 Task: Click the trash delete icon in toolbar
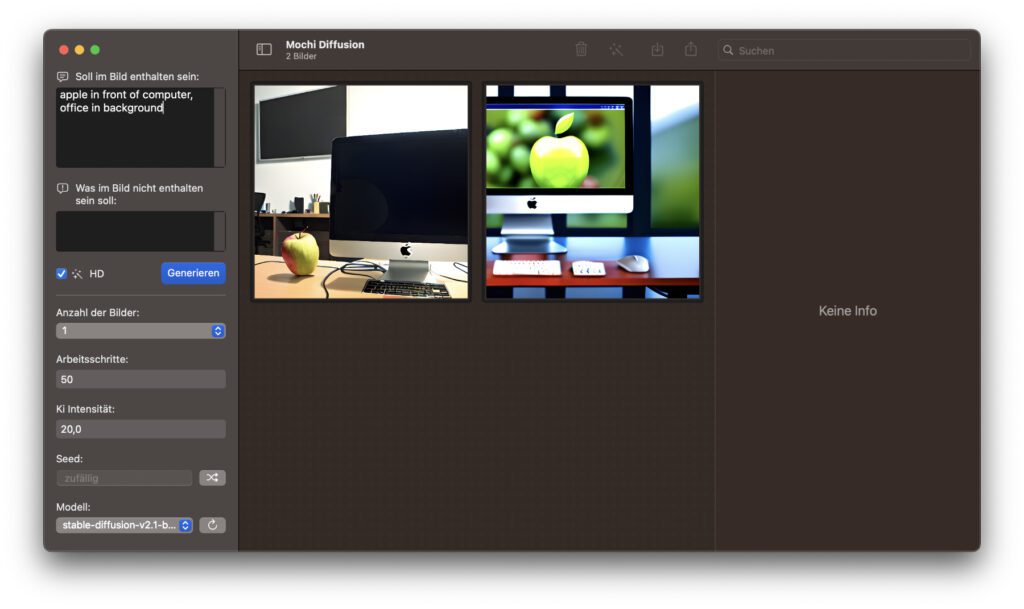[581, 49]
